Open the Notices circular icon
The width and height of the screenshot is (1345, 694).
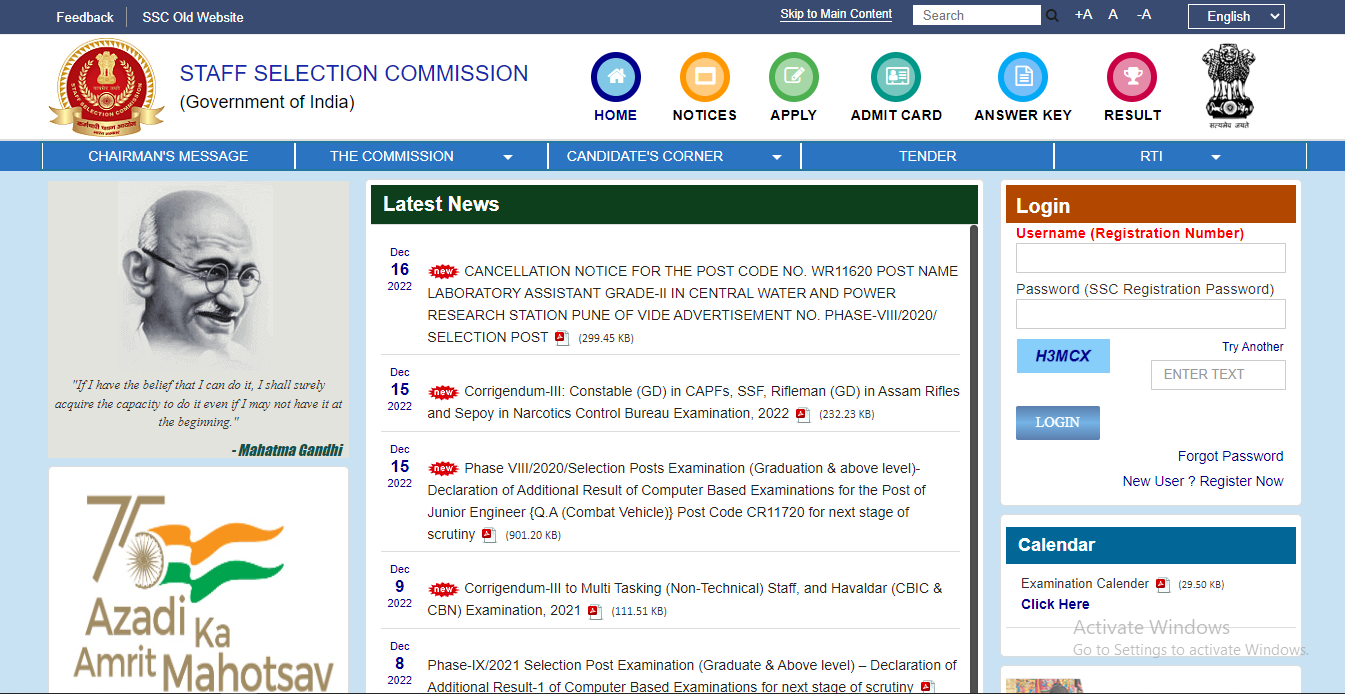tap(705, 77)
